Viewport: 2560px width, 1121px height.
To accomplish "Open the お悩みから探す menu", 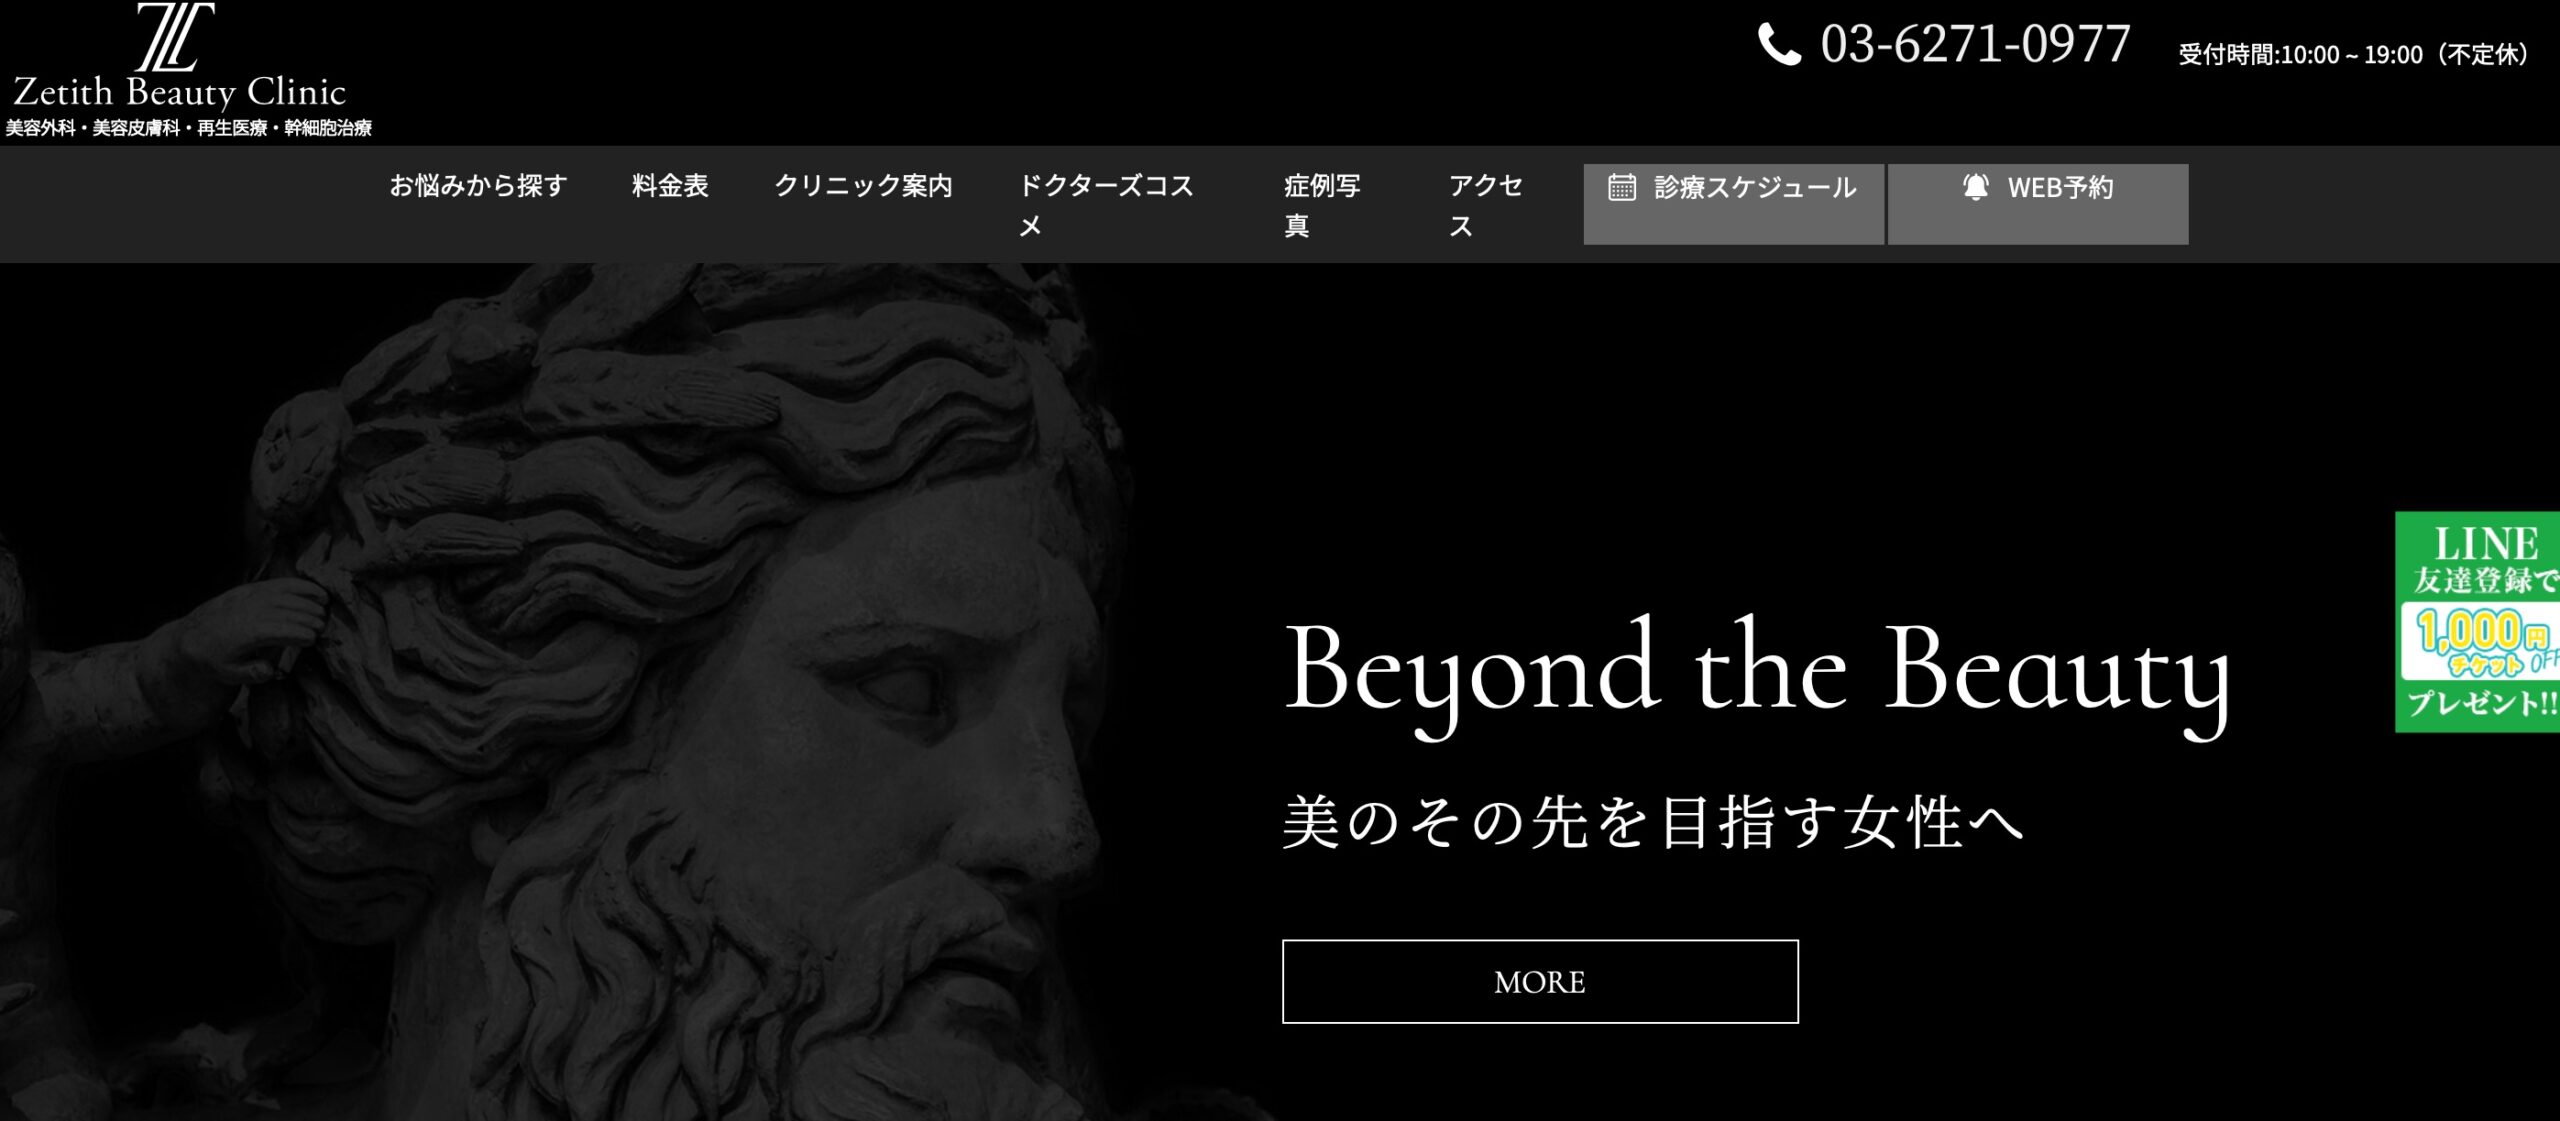I will pyautogui.click(x=478, y=186).
